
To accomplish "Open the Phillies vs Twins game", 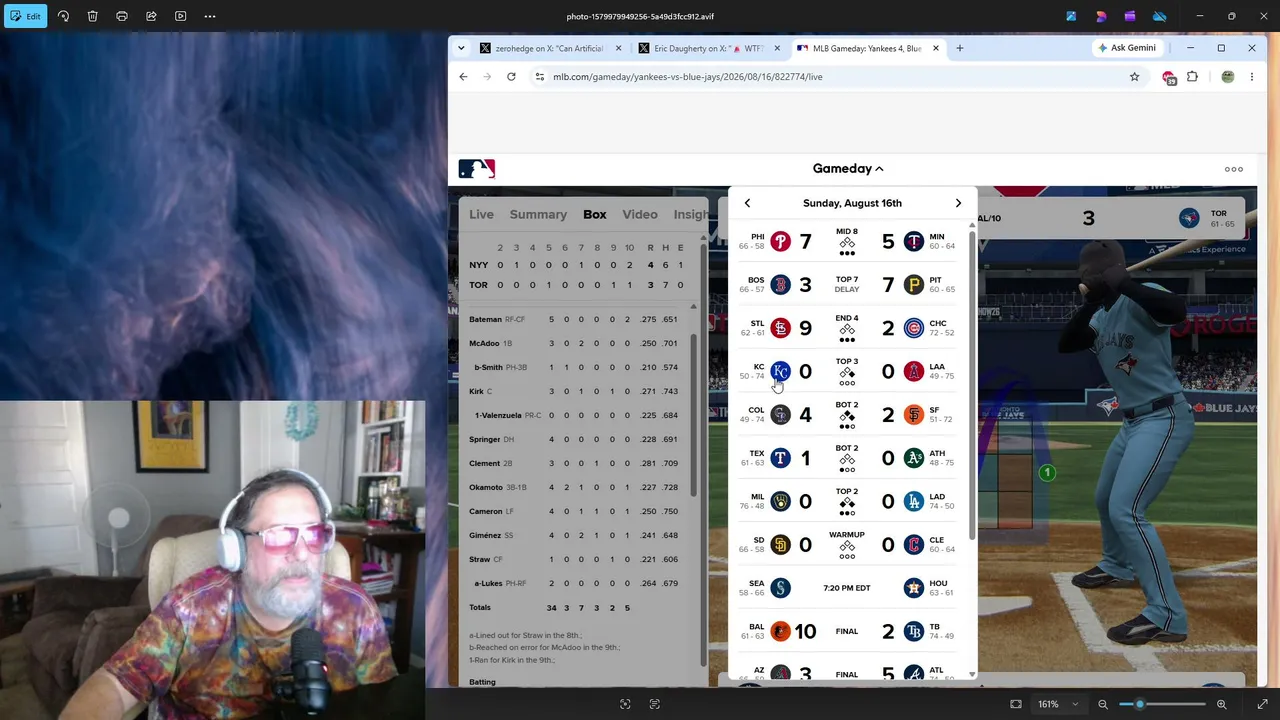I will point(847,241).
